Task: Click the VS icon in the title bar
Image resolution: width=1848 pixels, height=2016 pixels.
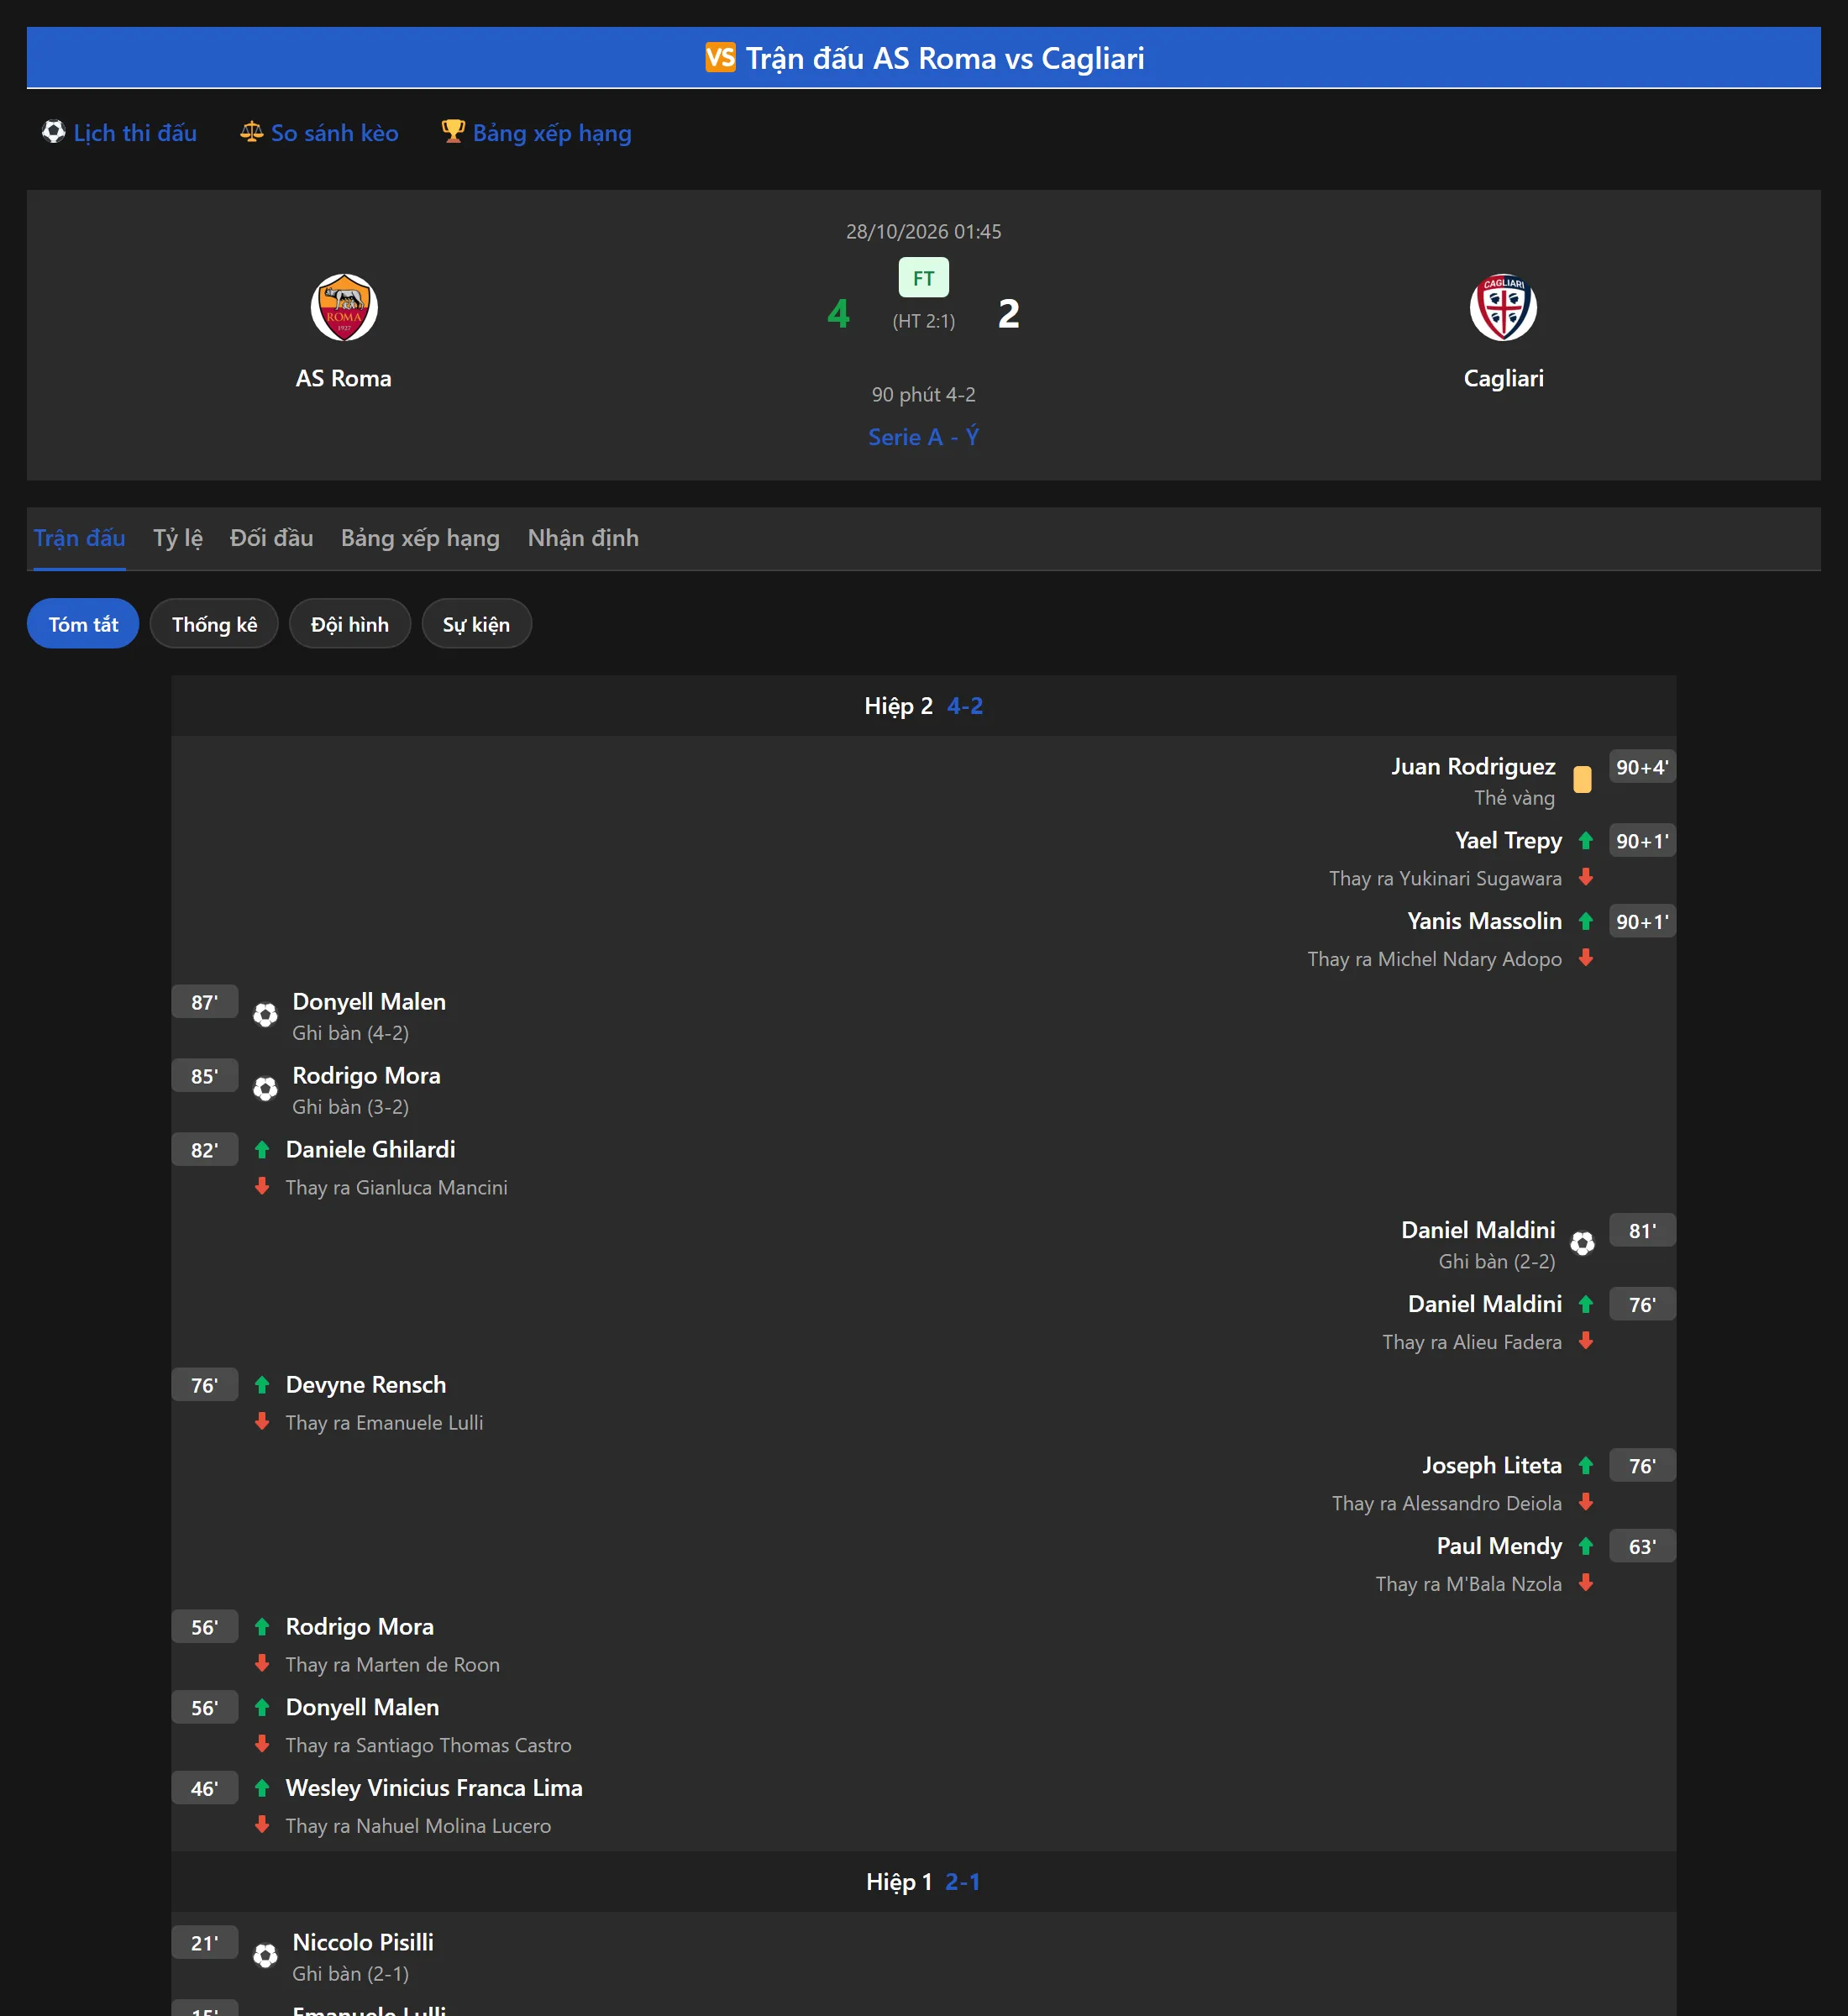Action: [720, 57]
